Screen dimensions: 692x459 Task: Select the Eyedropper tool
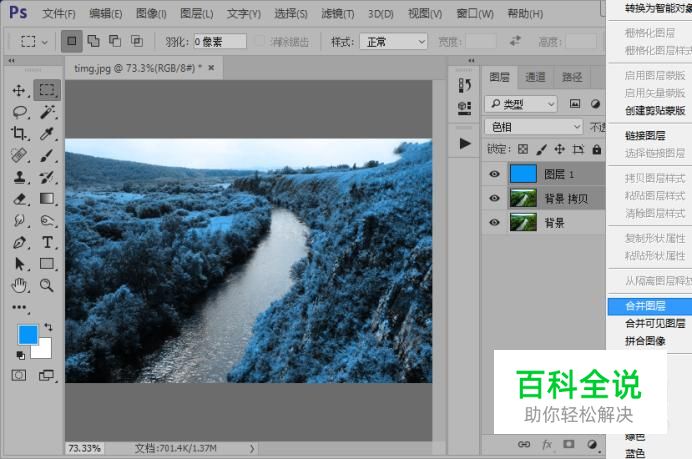point(47,133)
